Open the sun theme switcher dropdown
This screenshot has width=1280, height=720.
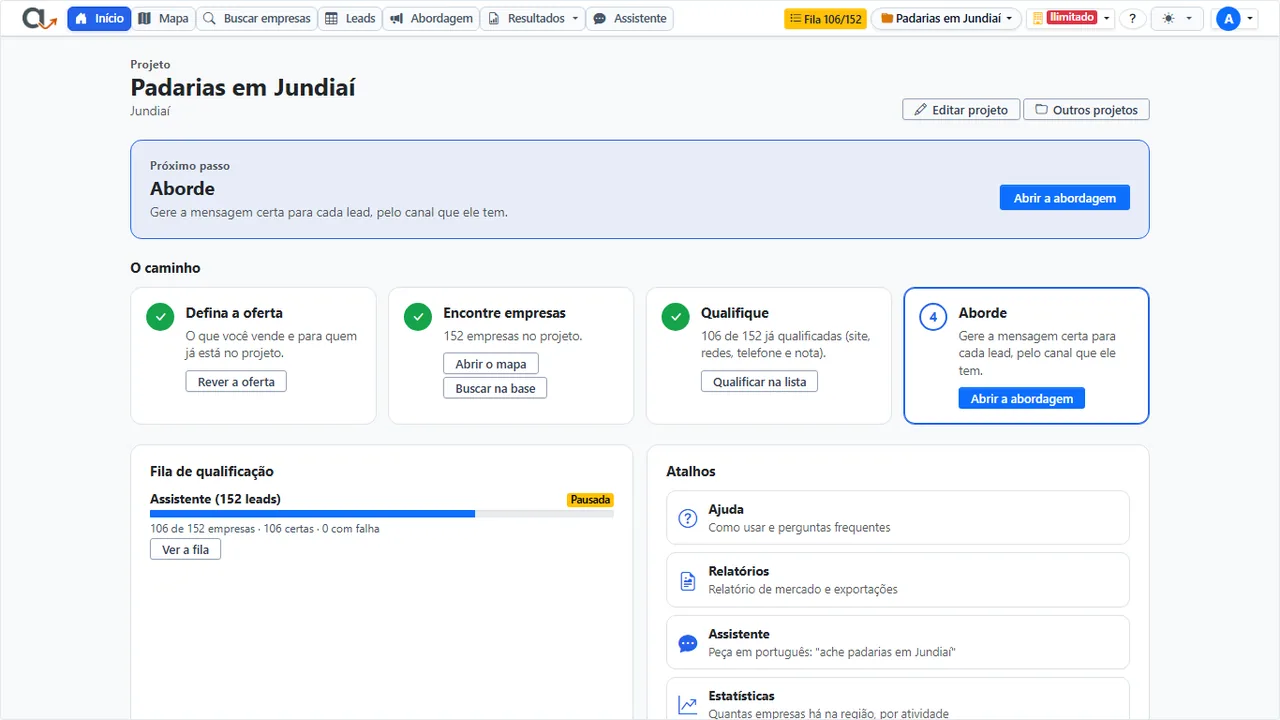coord(1176,19)
